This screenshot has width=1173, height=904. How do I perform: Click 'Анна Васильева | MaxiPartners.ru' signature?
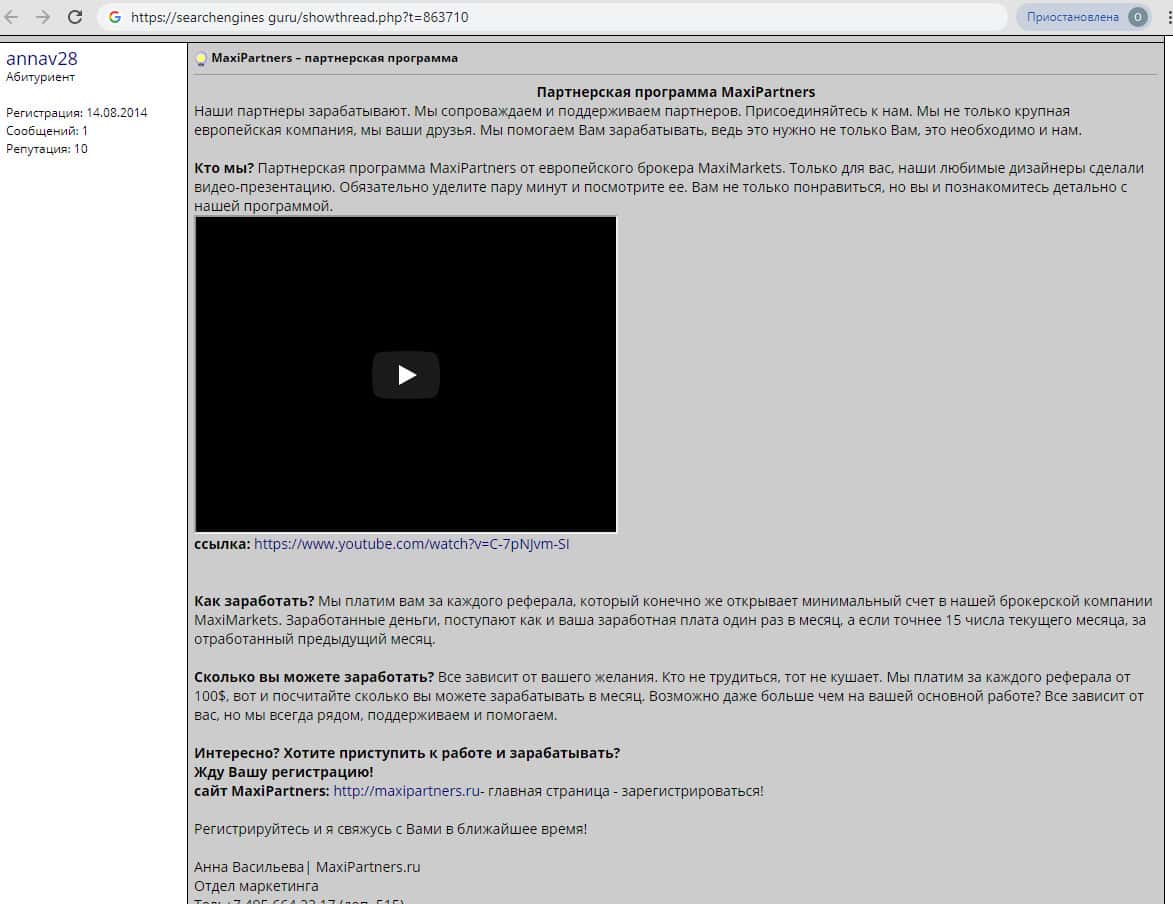[307, 867]
